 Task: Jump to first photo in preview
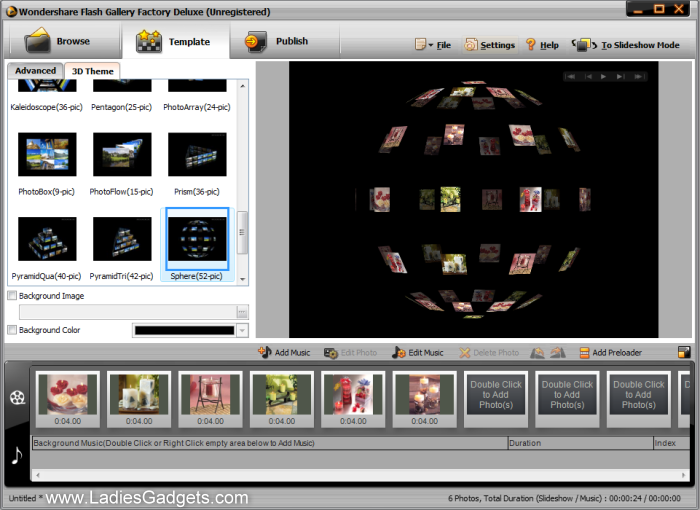click(570, 76)
